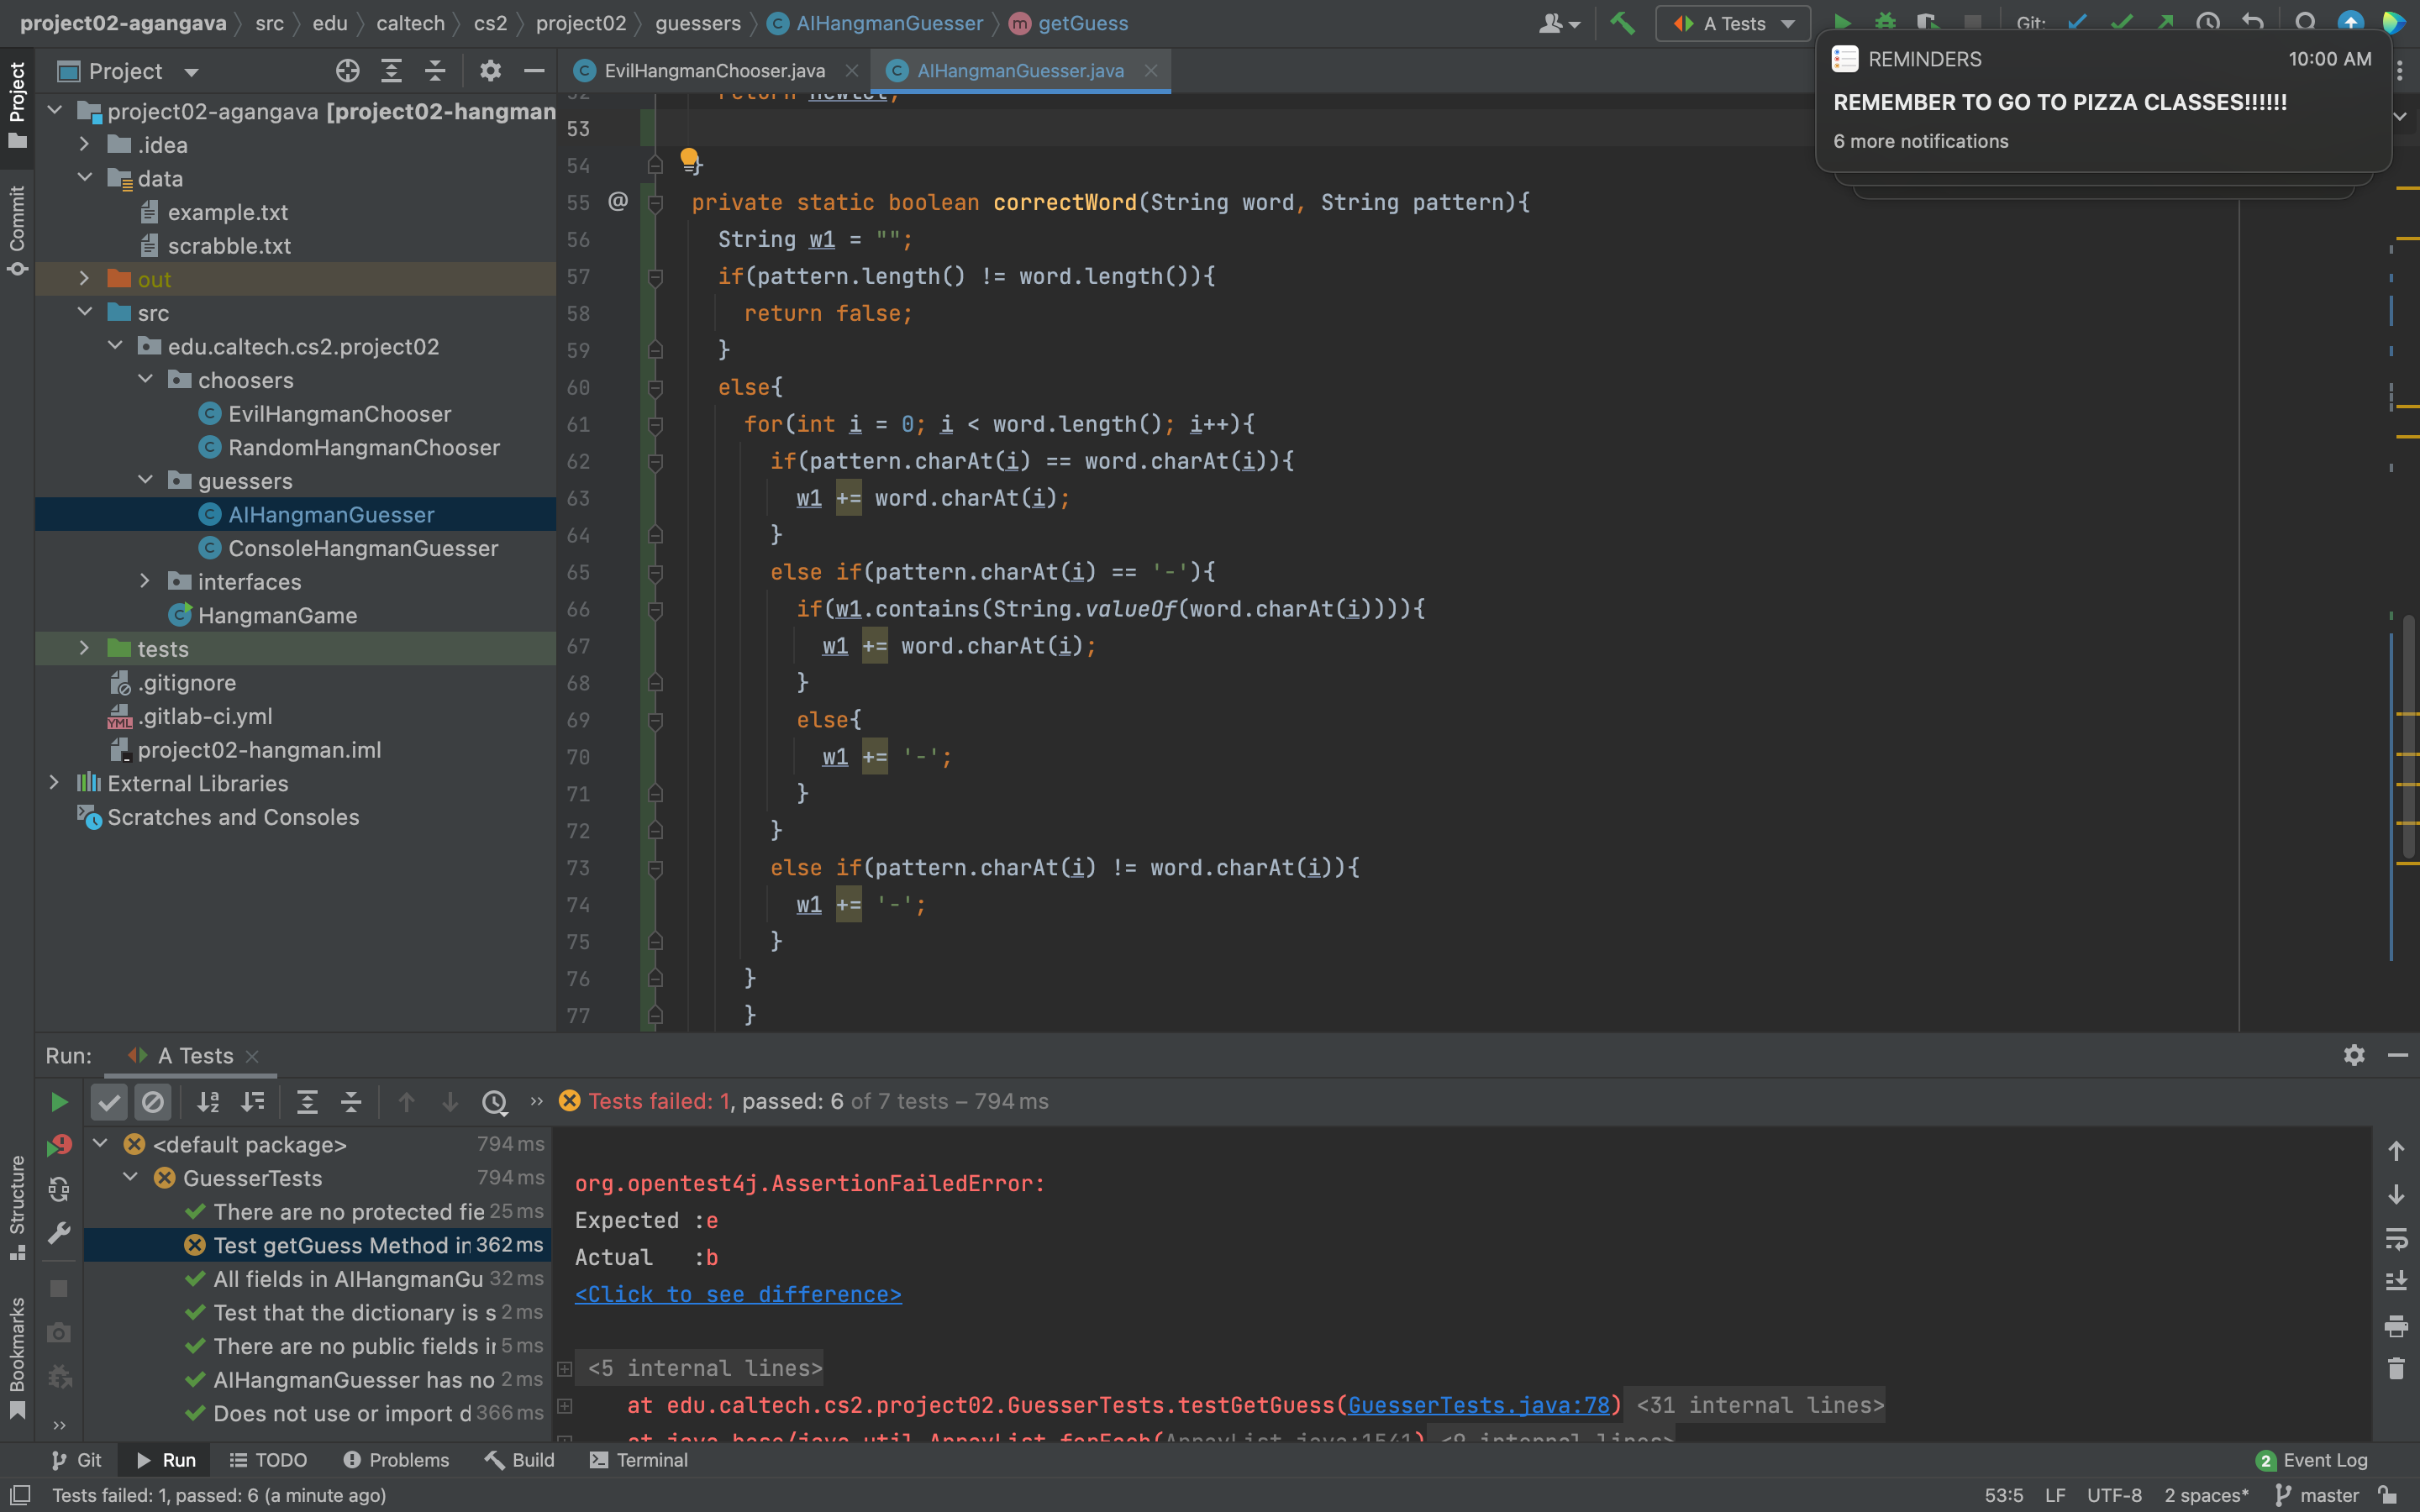Switch to EvilHangmanChooser.java tab
Viewport: 2420px width, 1512px height.
point(714,71)
